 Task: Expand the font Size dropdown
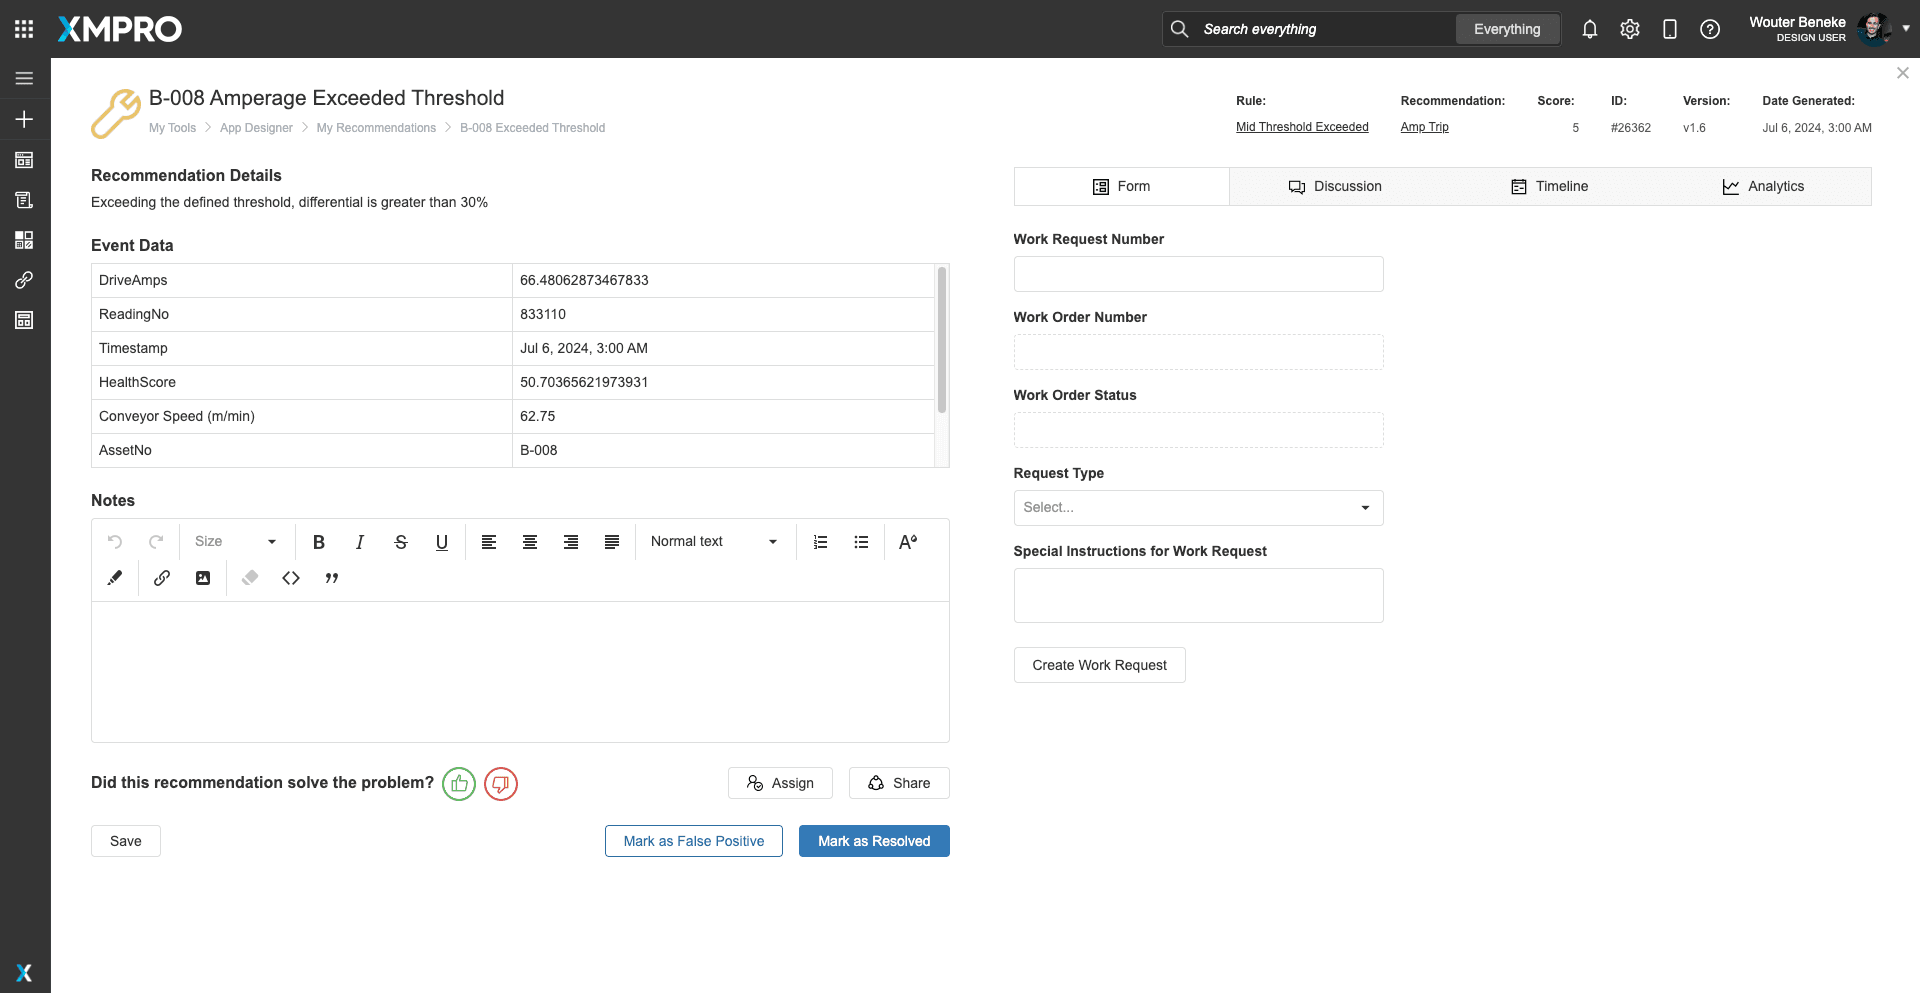[236, 542]
